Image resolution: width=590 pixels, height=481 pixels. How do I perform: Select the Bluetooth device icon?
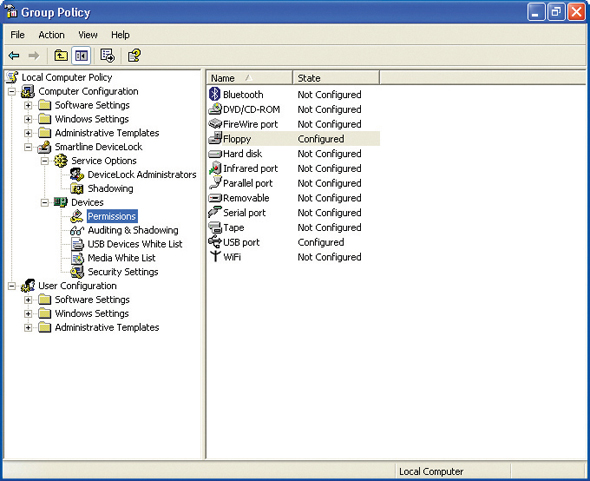pos(214,94)
